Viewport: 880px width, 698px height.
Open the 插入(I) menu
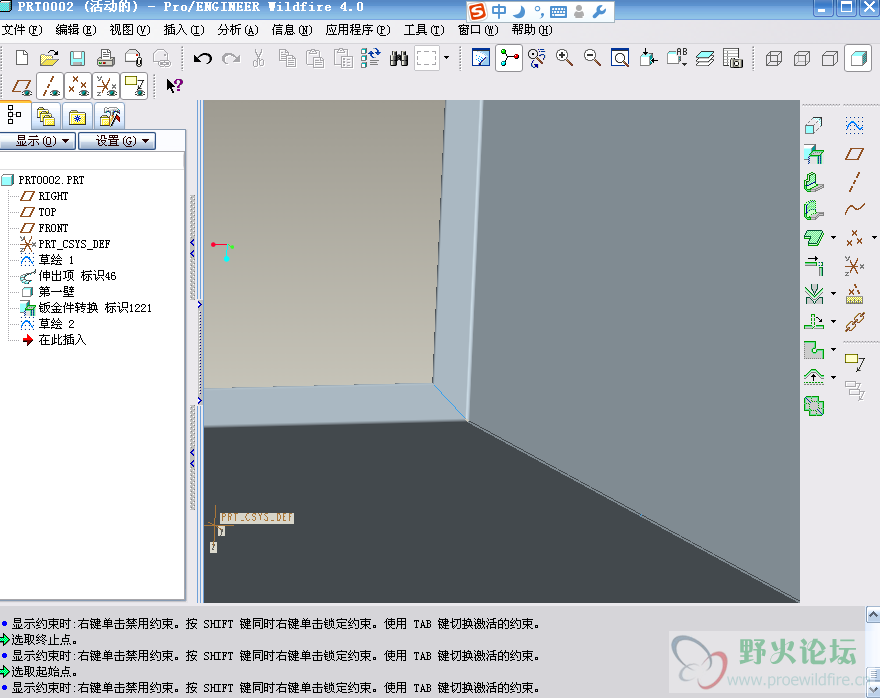184,30
